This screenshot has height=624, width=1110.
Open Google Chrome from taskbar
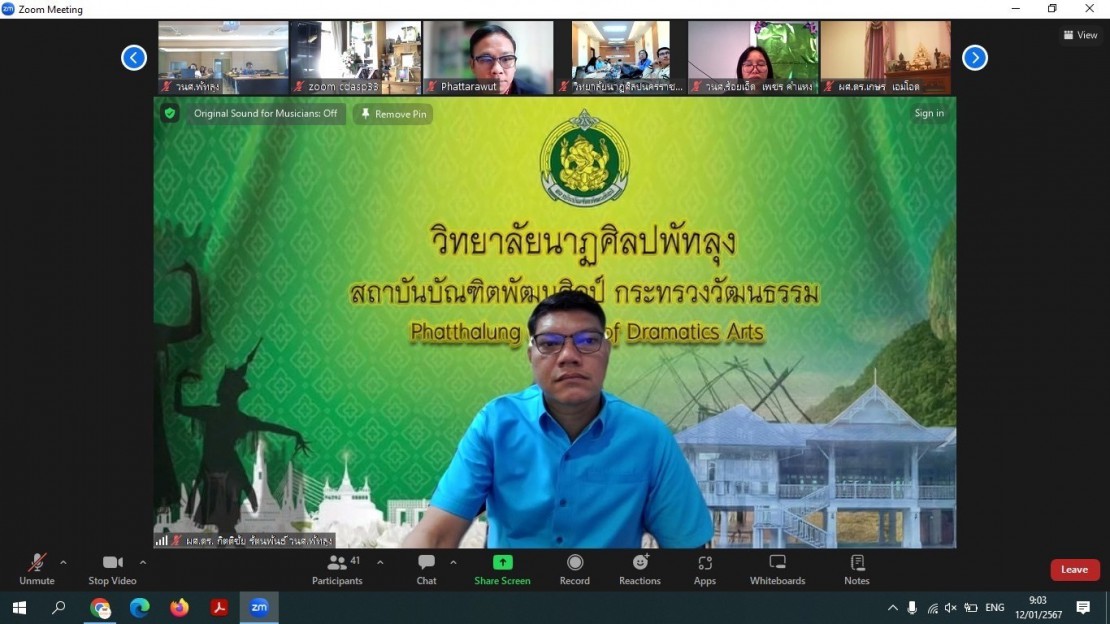pyautogui.click(x=100, y=608)
